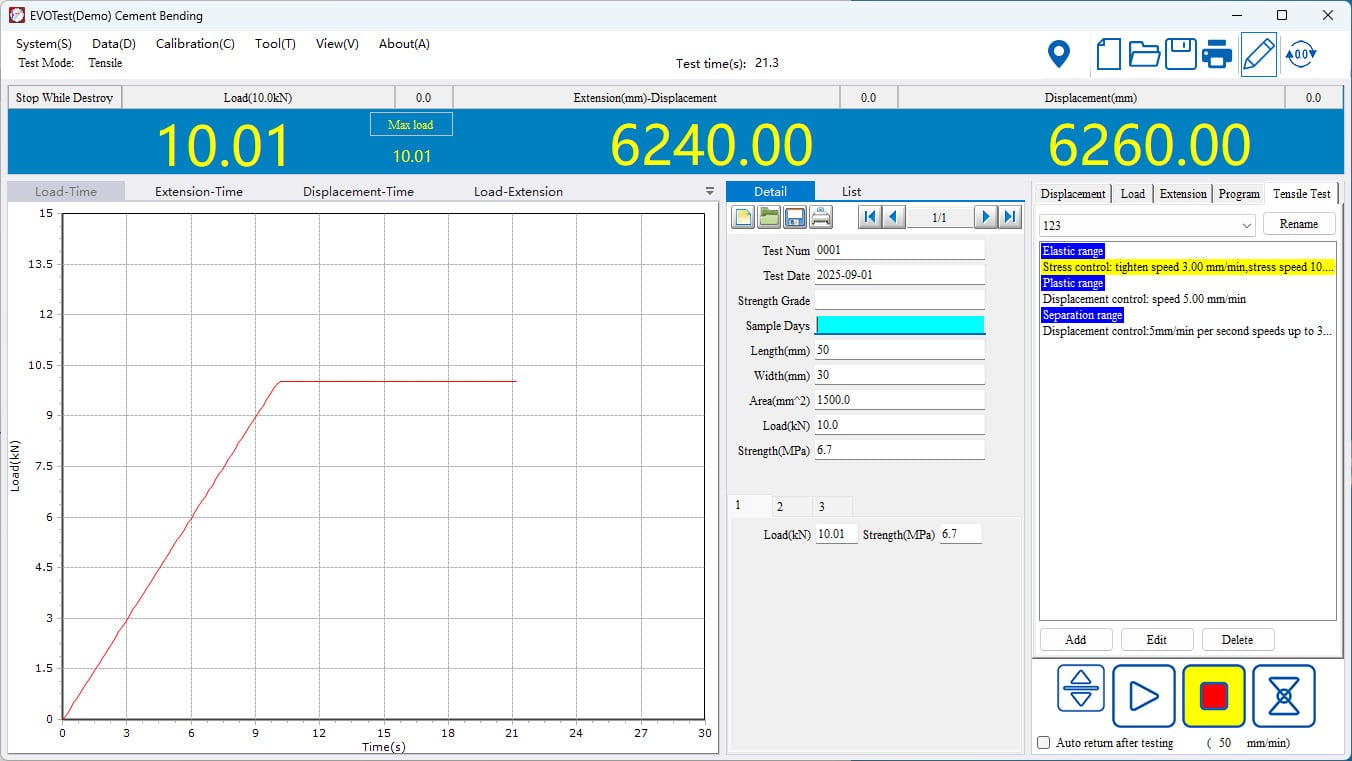Click the small floppy save icon in Detail panel
The image size is (1352, 761).
(795, 217)
